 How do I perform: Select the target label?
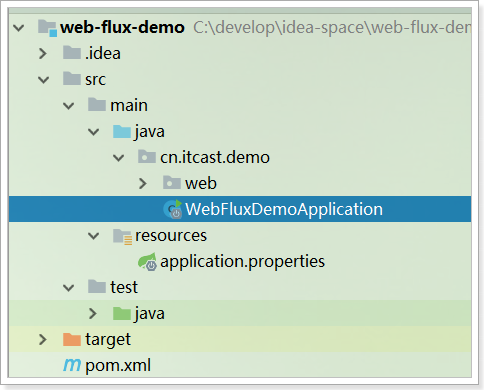tap(108, 340)
